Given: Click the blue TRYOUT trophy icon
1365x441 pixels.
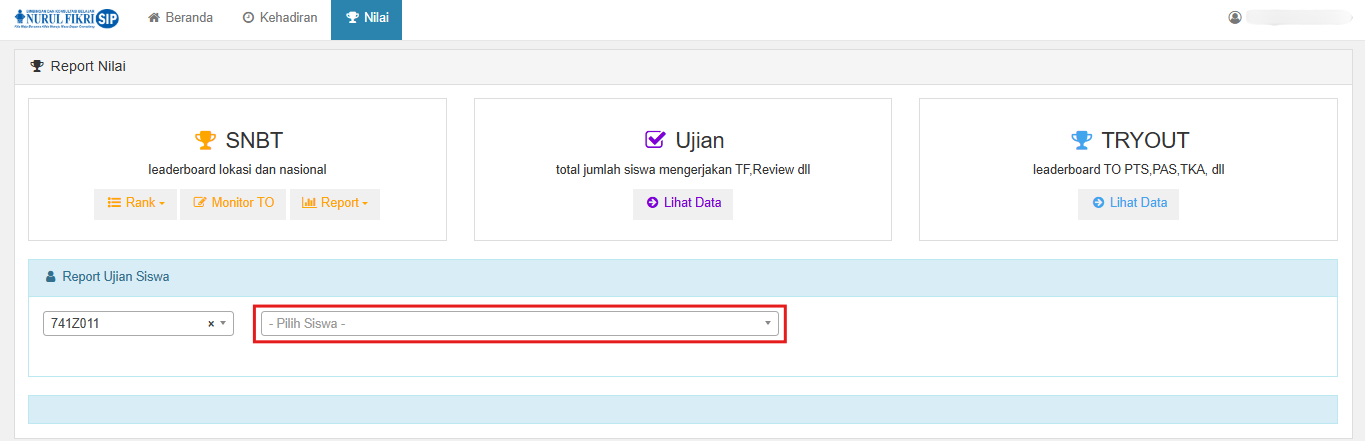Looking at the screenshot, I should pyautogui.click(x=1080, y=140).
